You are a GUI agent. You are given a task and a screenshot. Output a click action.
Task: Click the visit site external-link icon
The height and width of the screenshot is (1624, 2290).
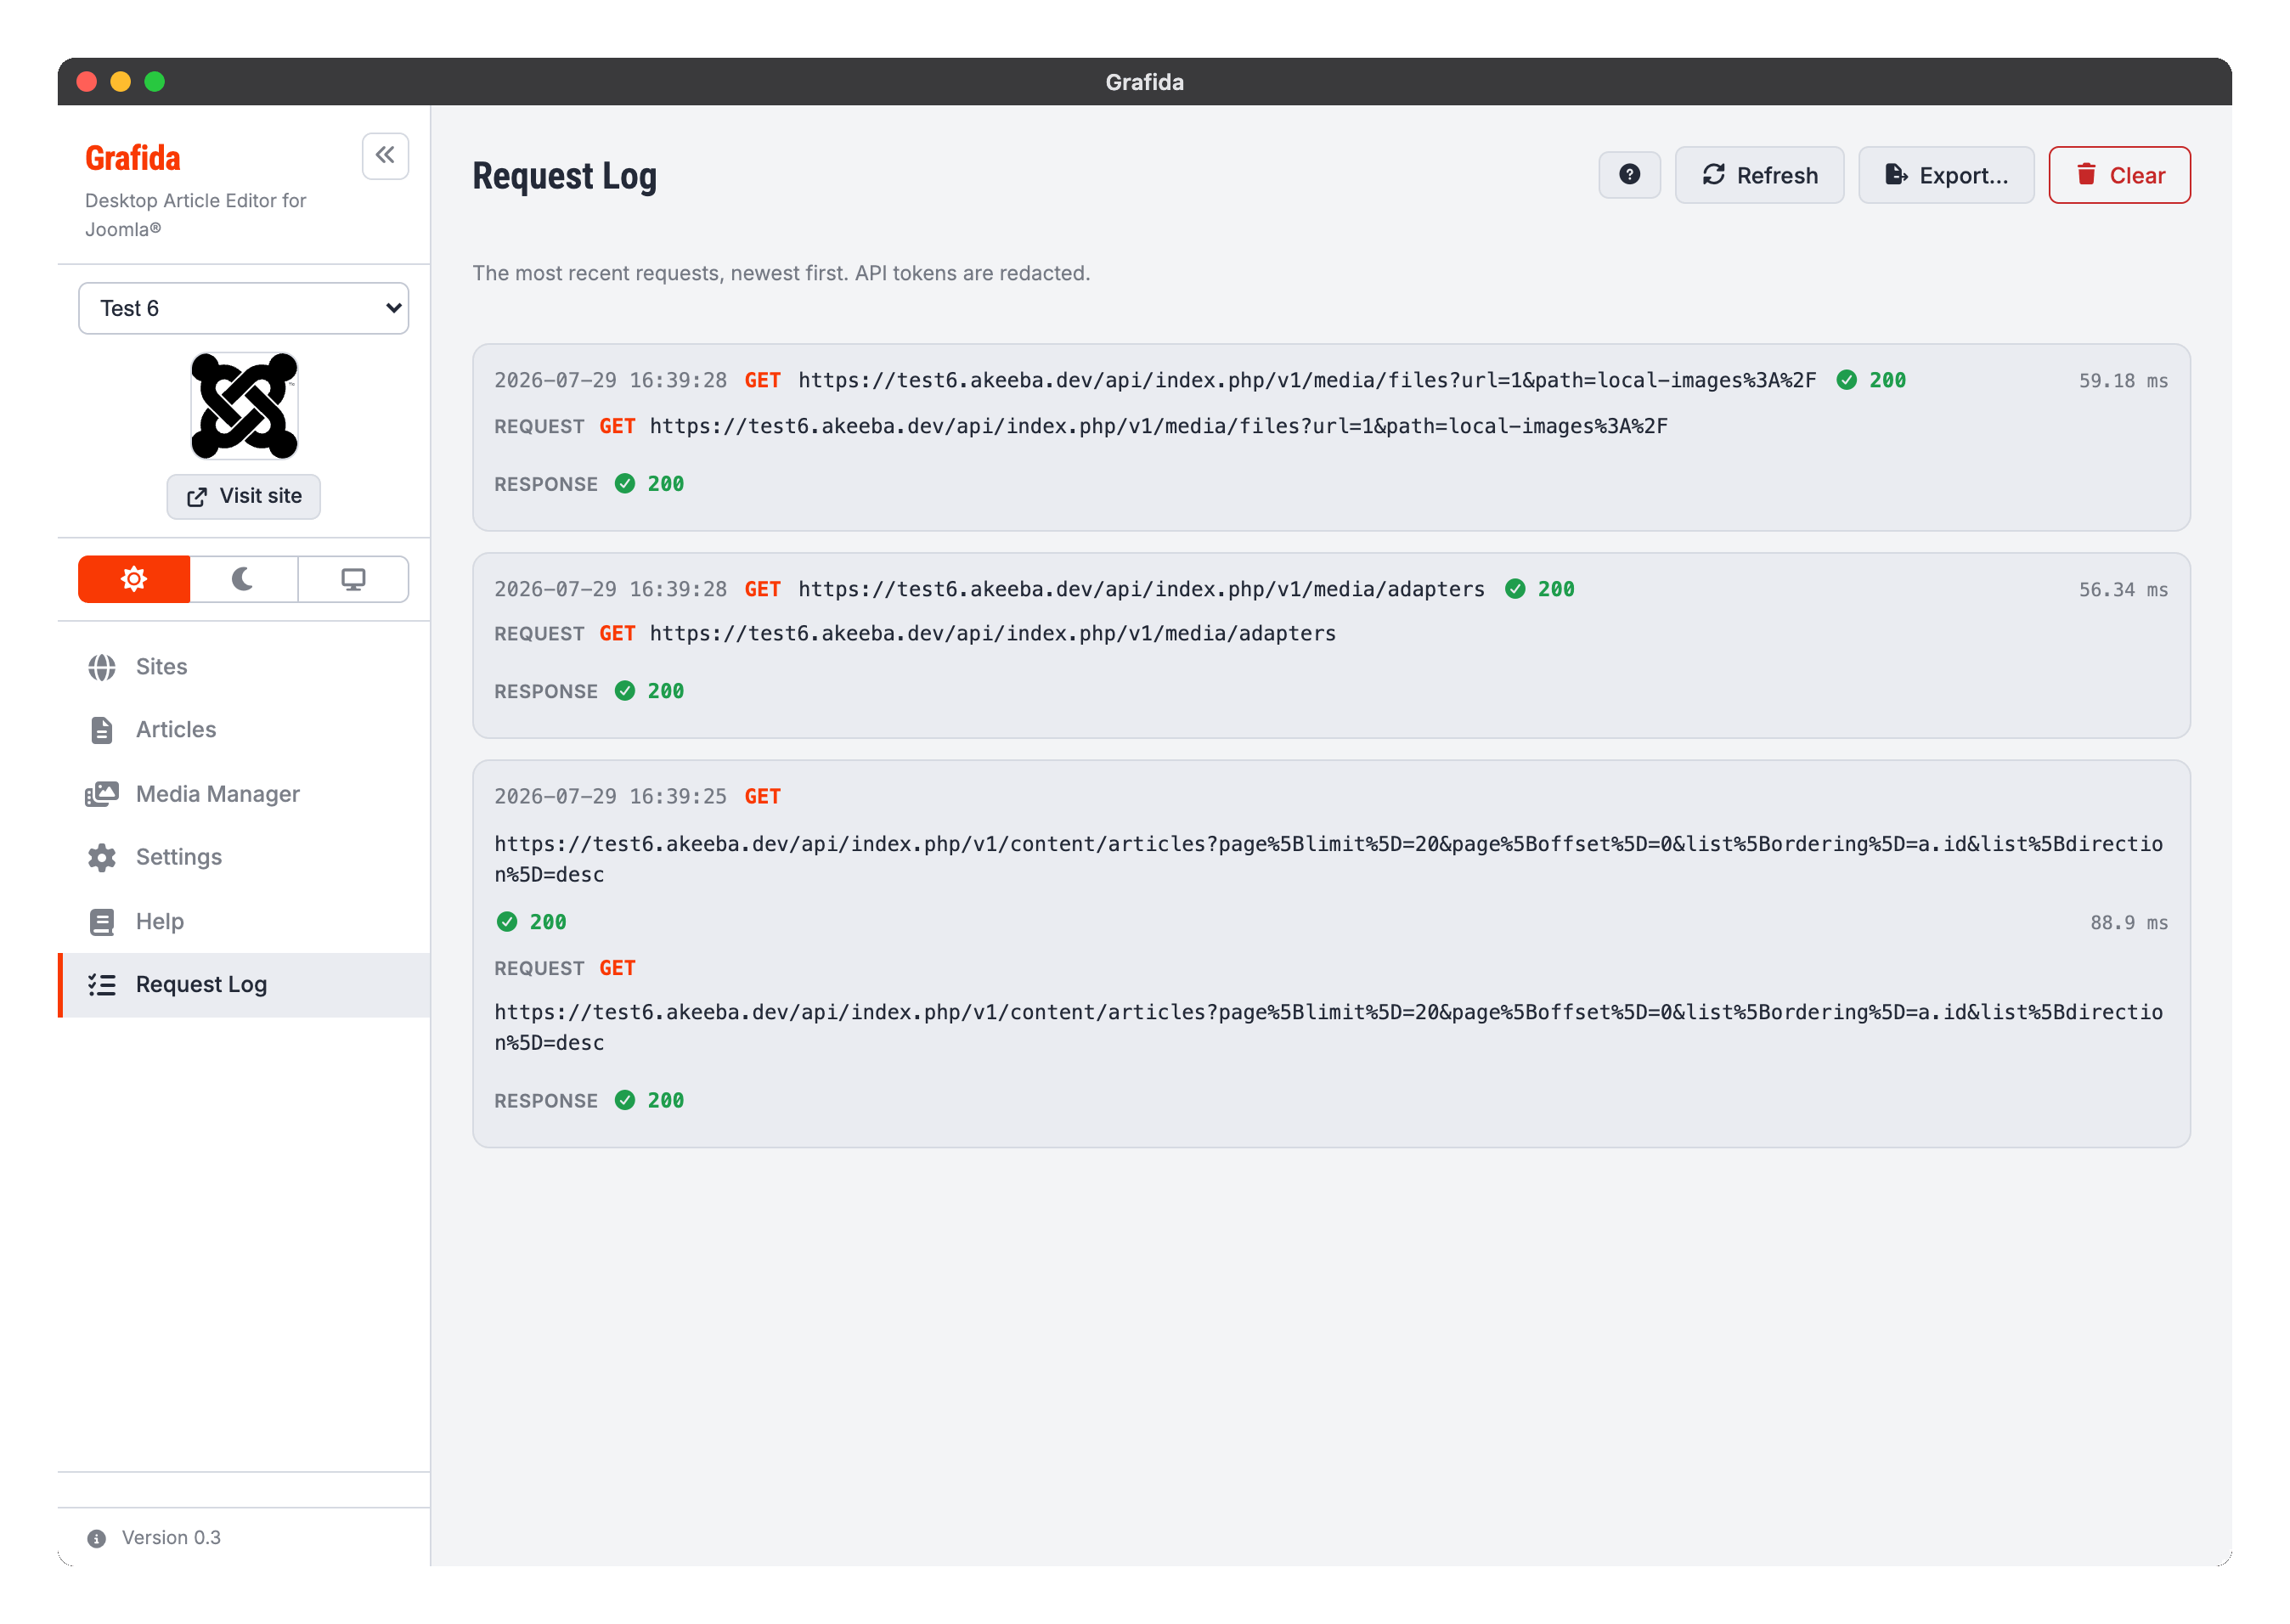point(197,497)
